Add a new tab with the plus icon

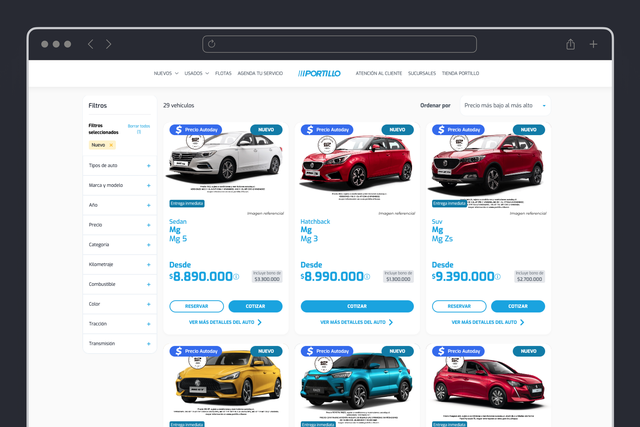pos(593,44)
